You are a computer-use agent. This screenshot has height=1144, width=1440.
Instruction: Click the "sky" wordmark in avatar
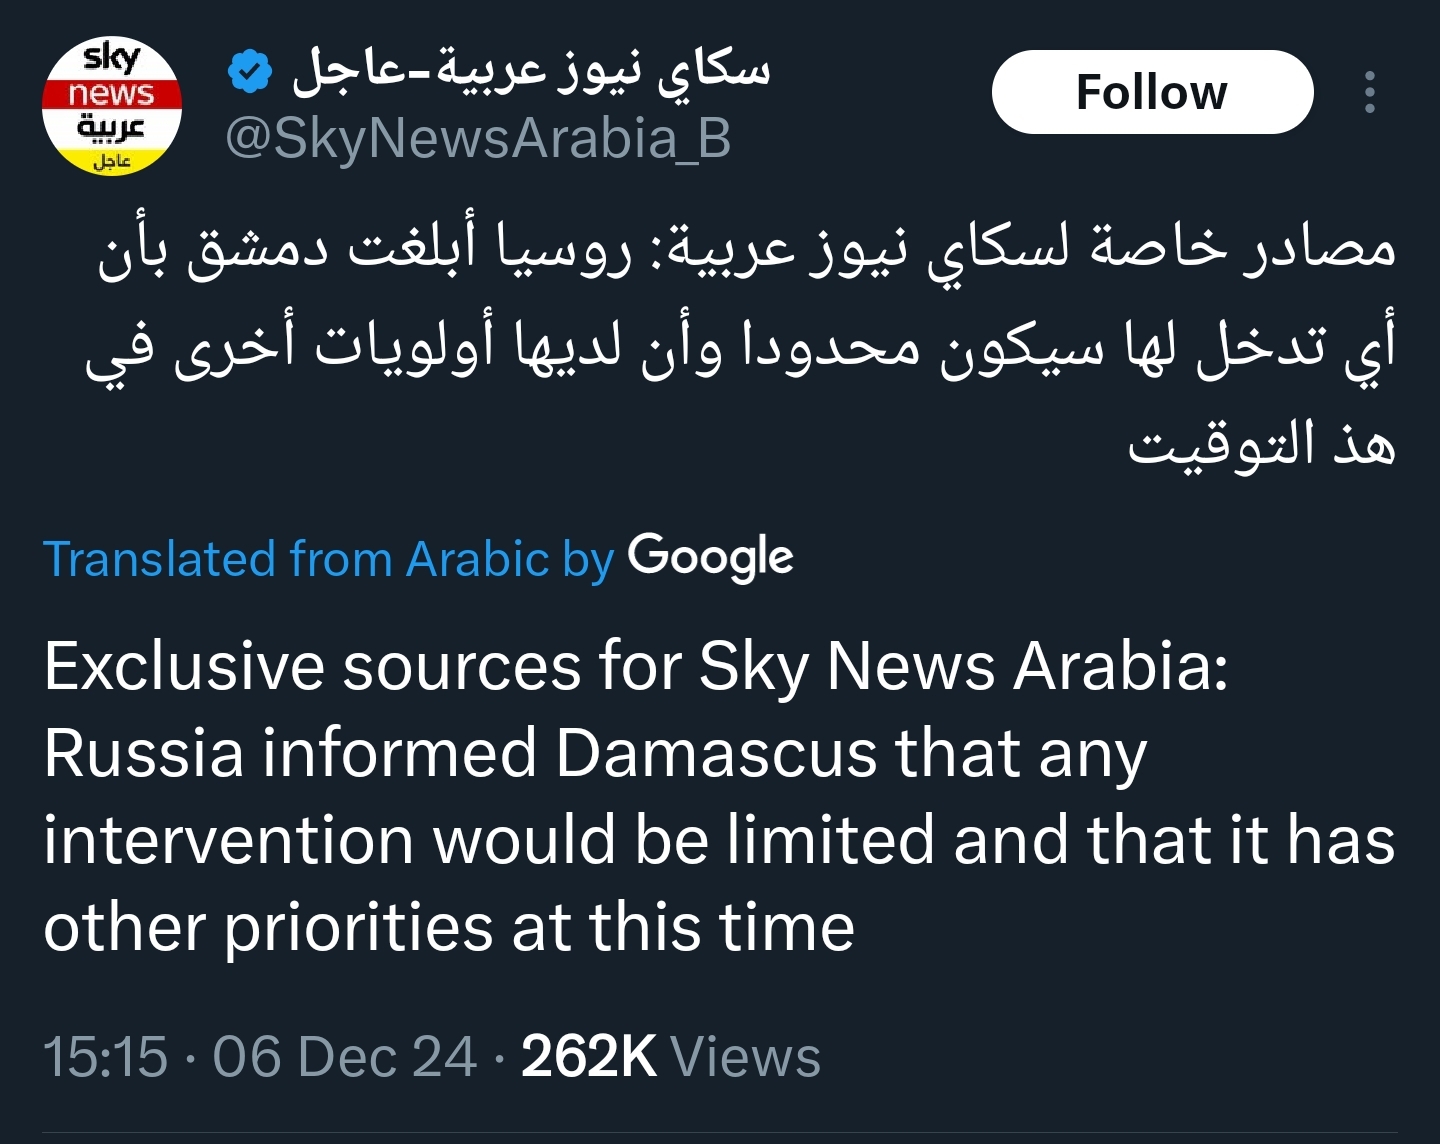point(111,58)
